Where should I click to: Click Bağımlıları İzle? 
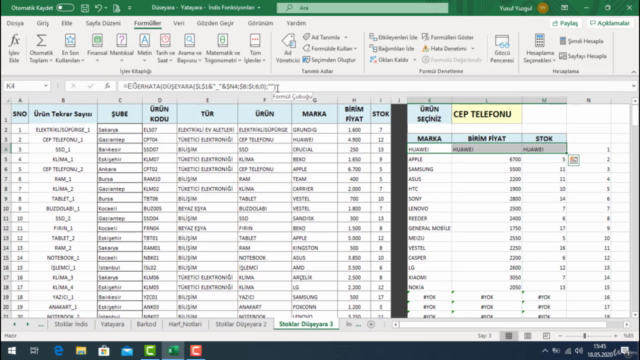392,49
